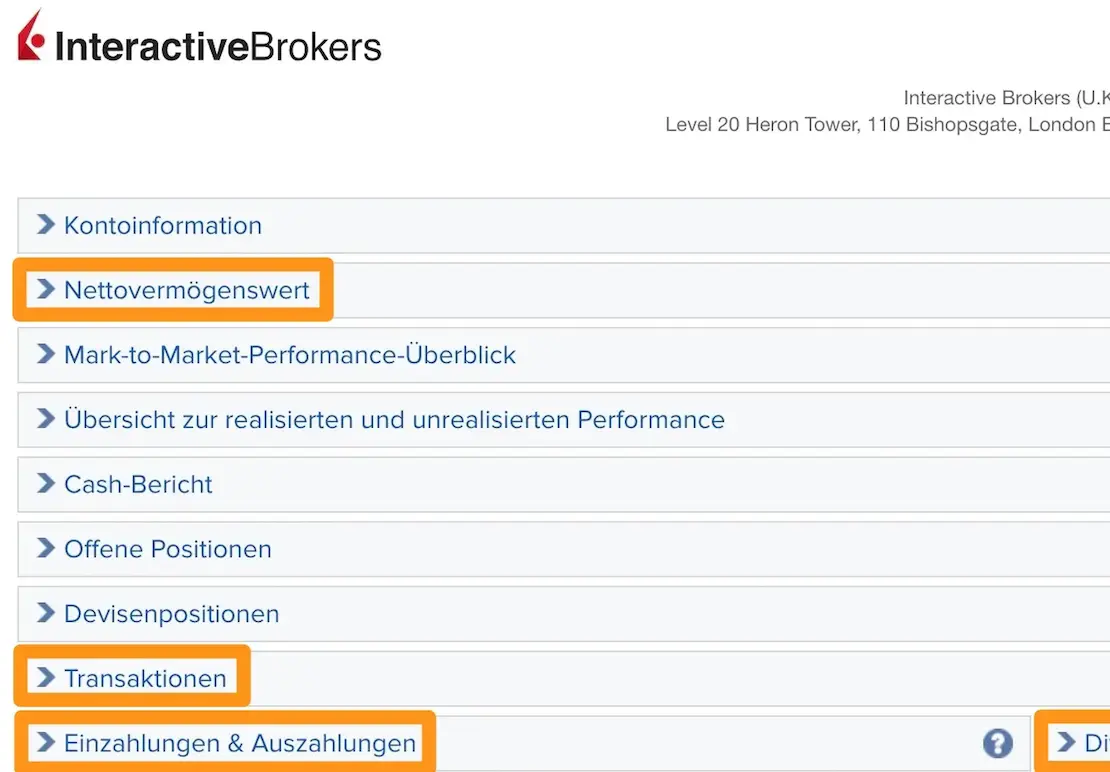Open Einzahlungen & Auszahlungen section label
The height and width of the screenshot is (772, 1110).
point(240,744)
